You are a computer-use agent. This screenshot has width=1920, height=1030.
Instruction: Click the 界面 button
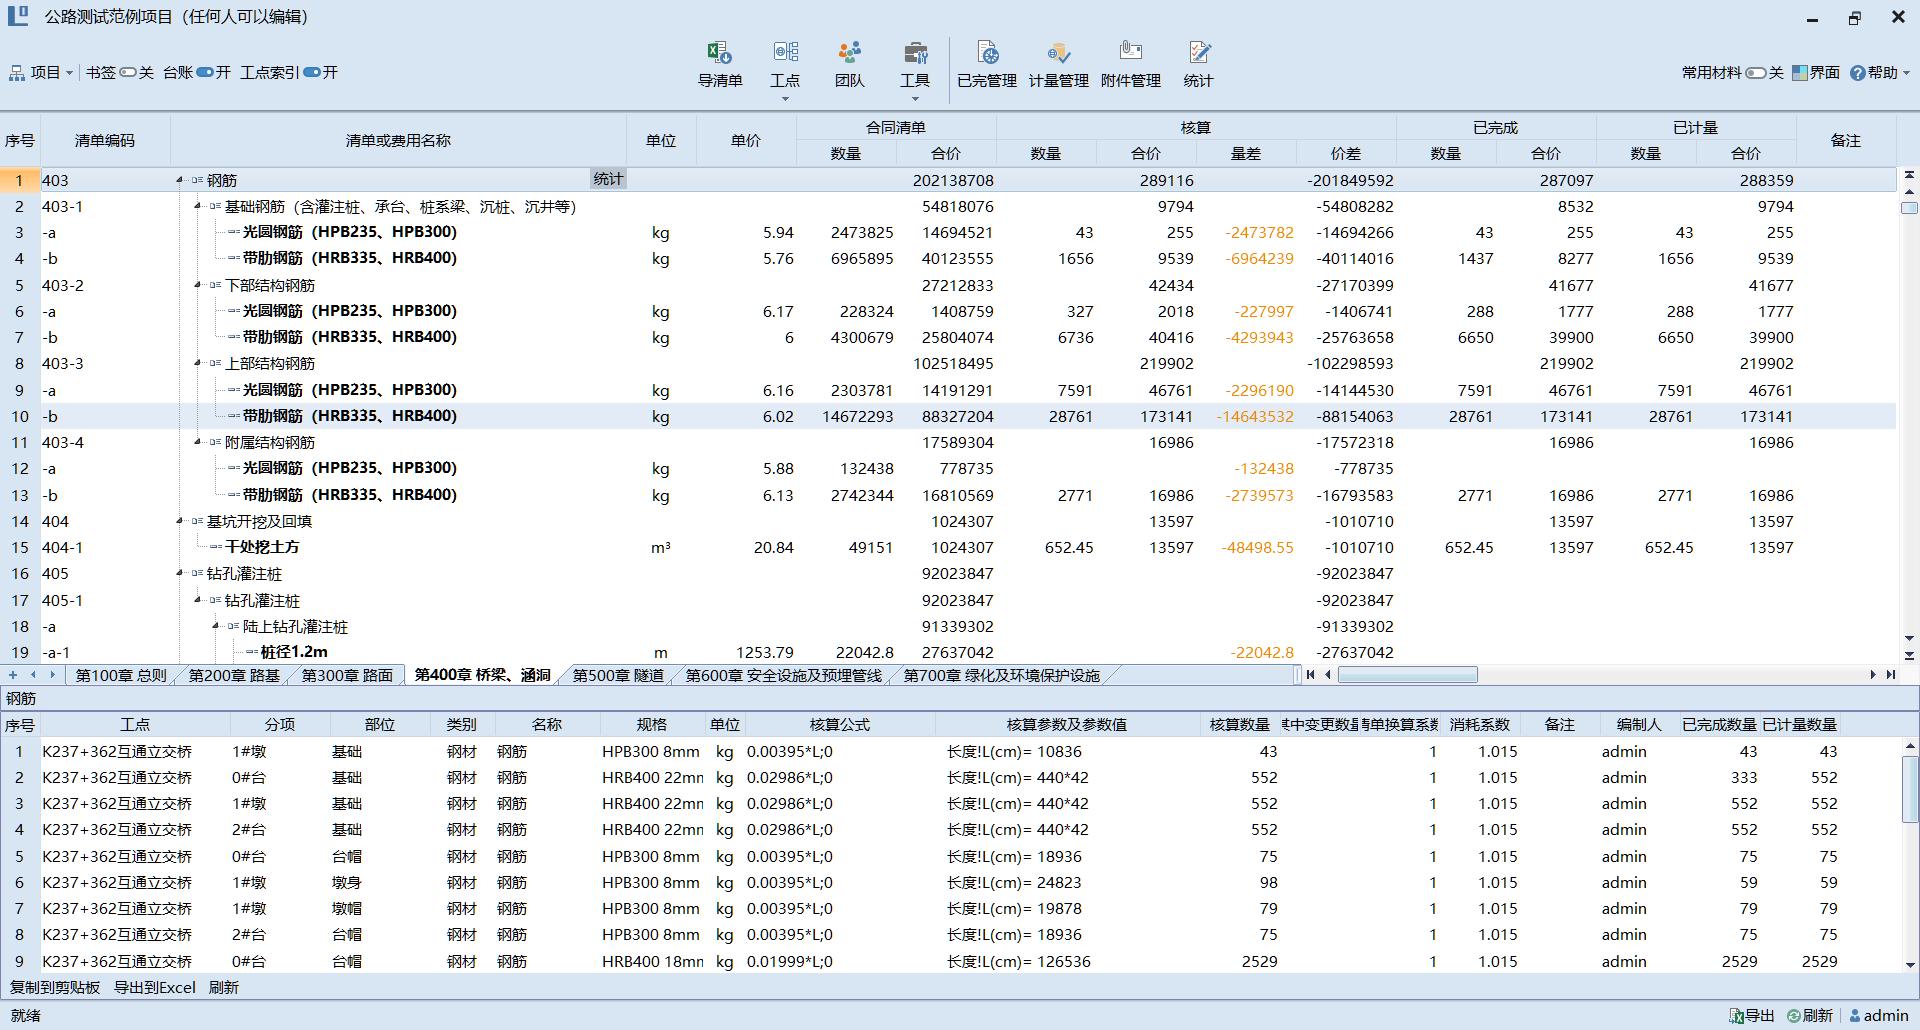coord(1816,73)
